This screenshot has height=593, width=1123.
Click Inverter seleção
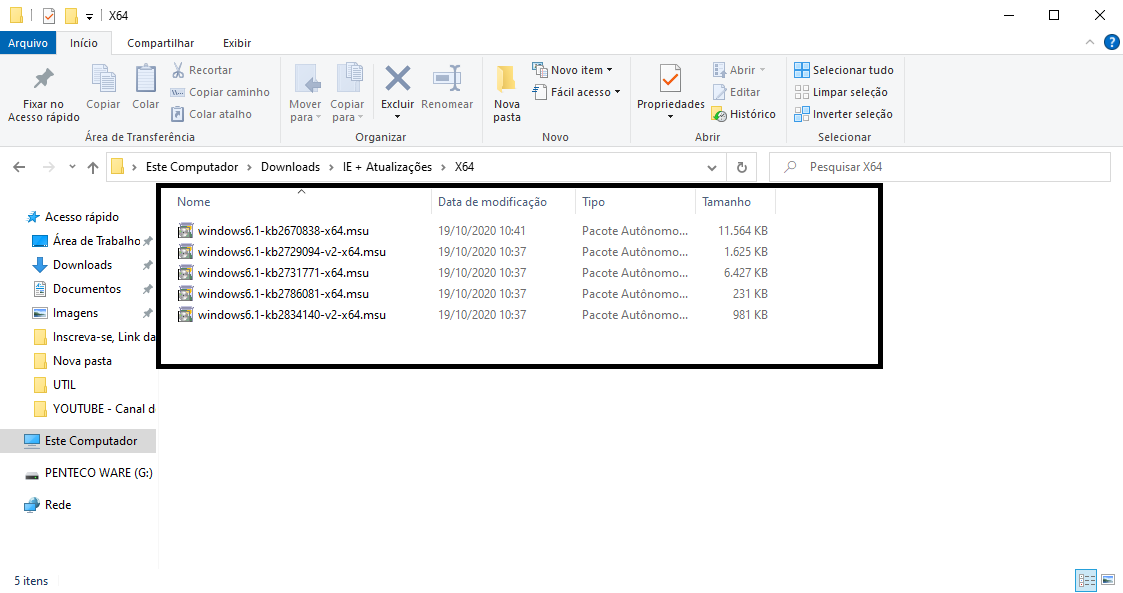(843, 114)
